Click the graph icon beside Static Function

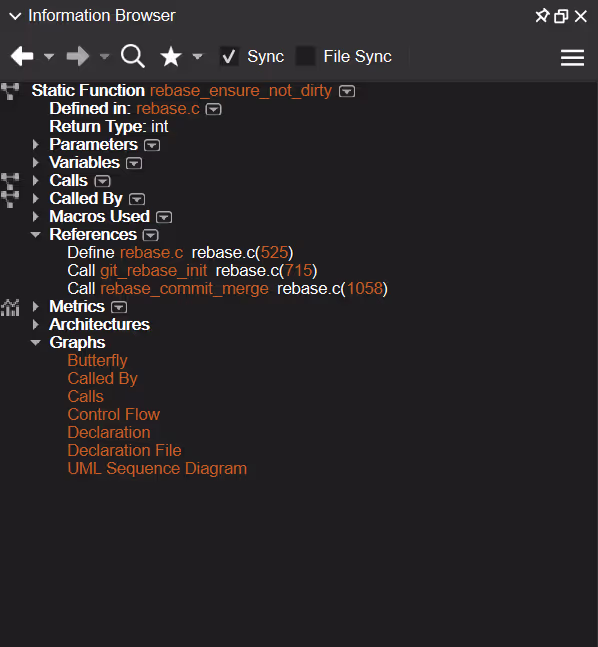tap(10, 91)
